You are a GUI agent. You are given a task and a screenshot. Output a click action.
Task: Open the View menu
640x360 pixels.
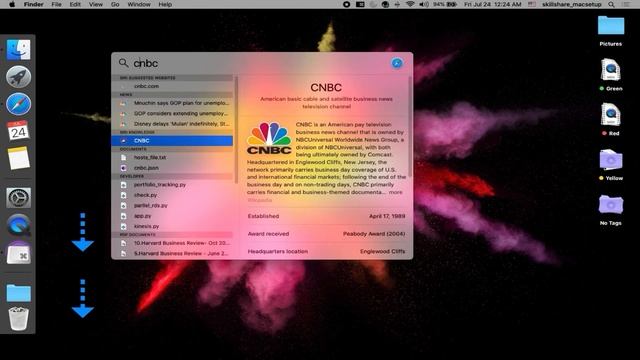(x=96, y=4)
